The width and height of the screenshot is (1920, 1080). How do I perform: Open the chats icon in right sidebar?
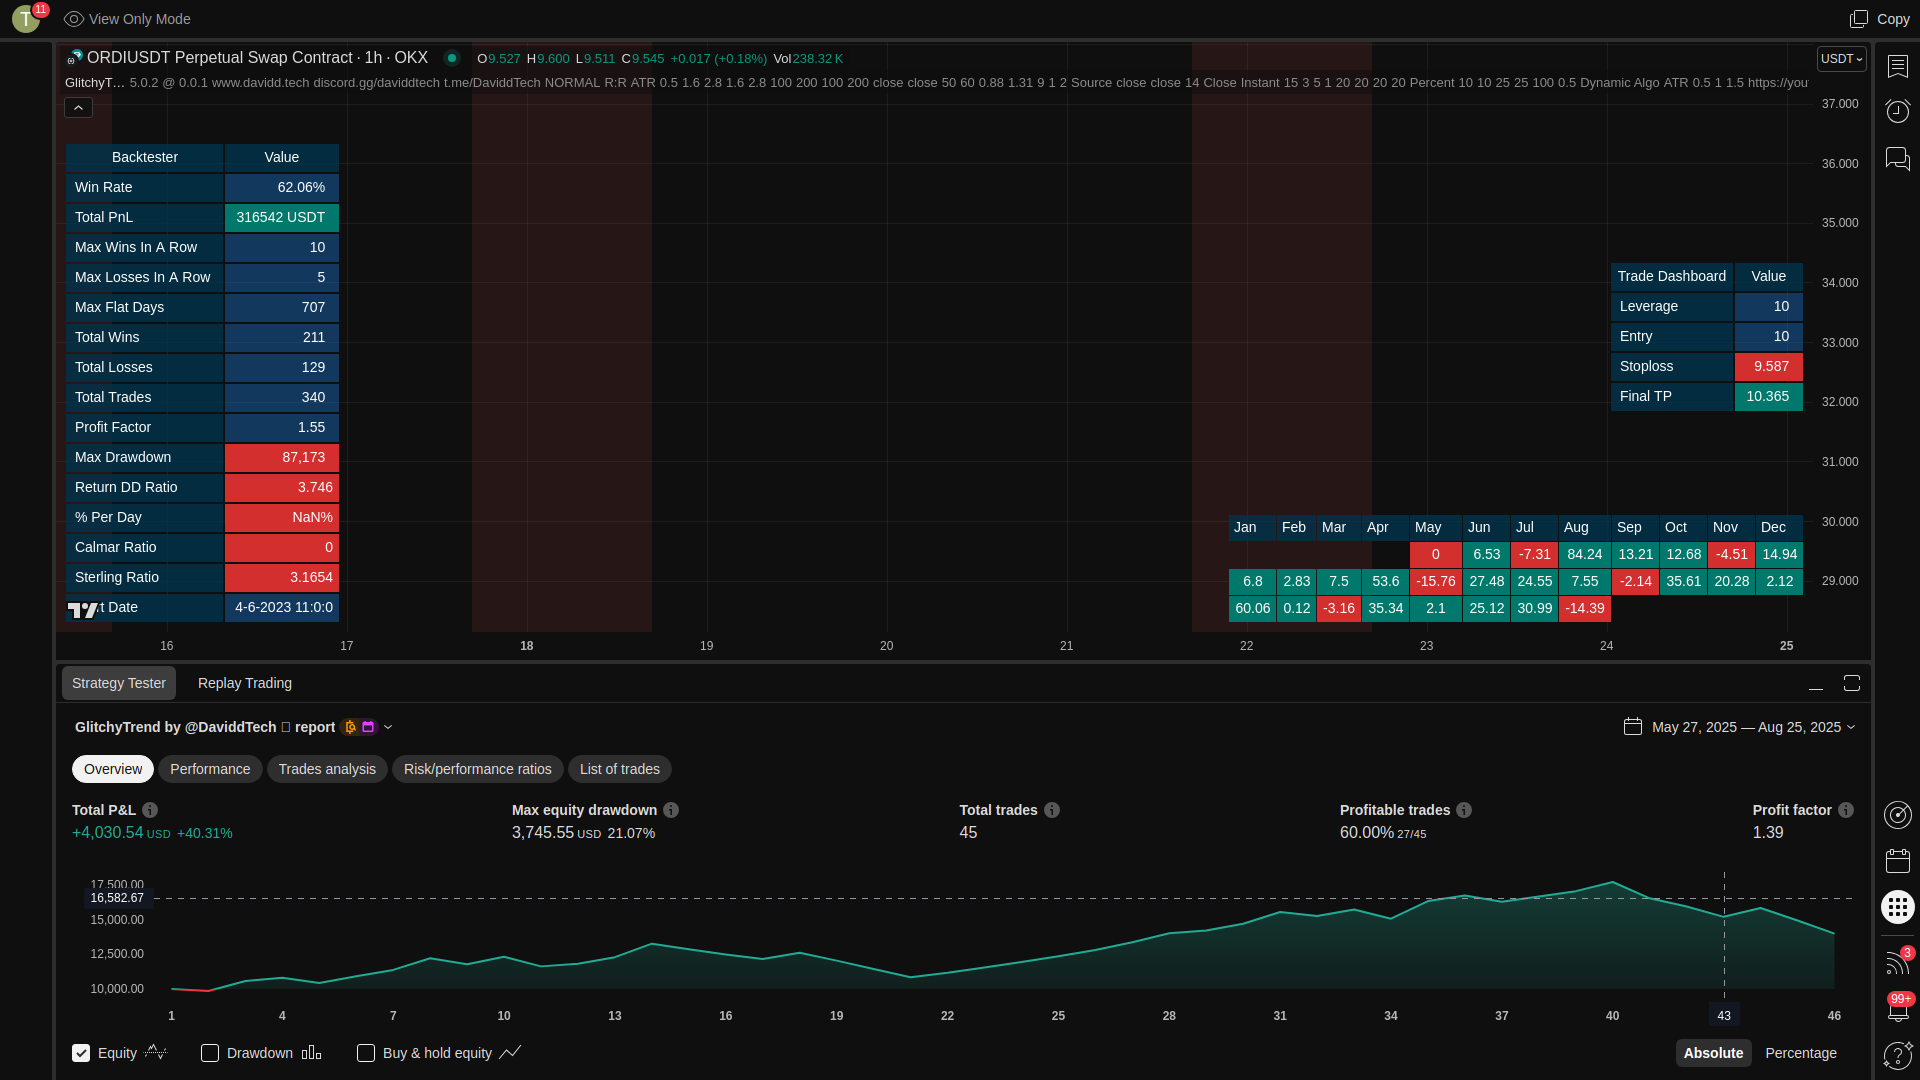tap(1898, 158)
